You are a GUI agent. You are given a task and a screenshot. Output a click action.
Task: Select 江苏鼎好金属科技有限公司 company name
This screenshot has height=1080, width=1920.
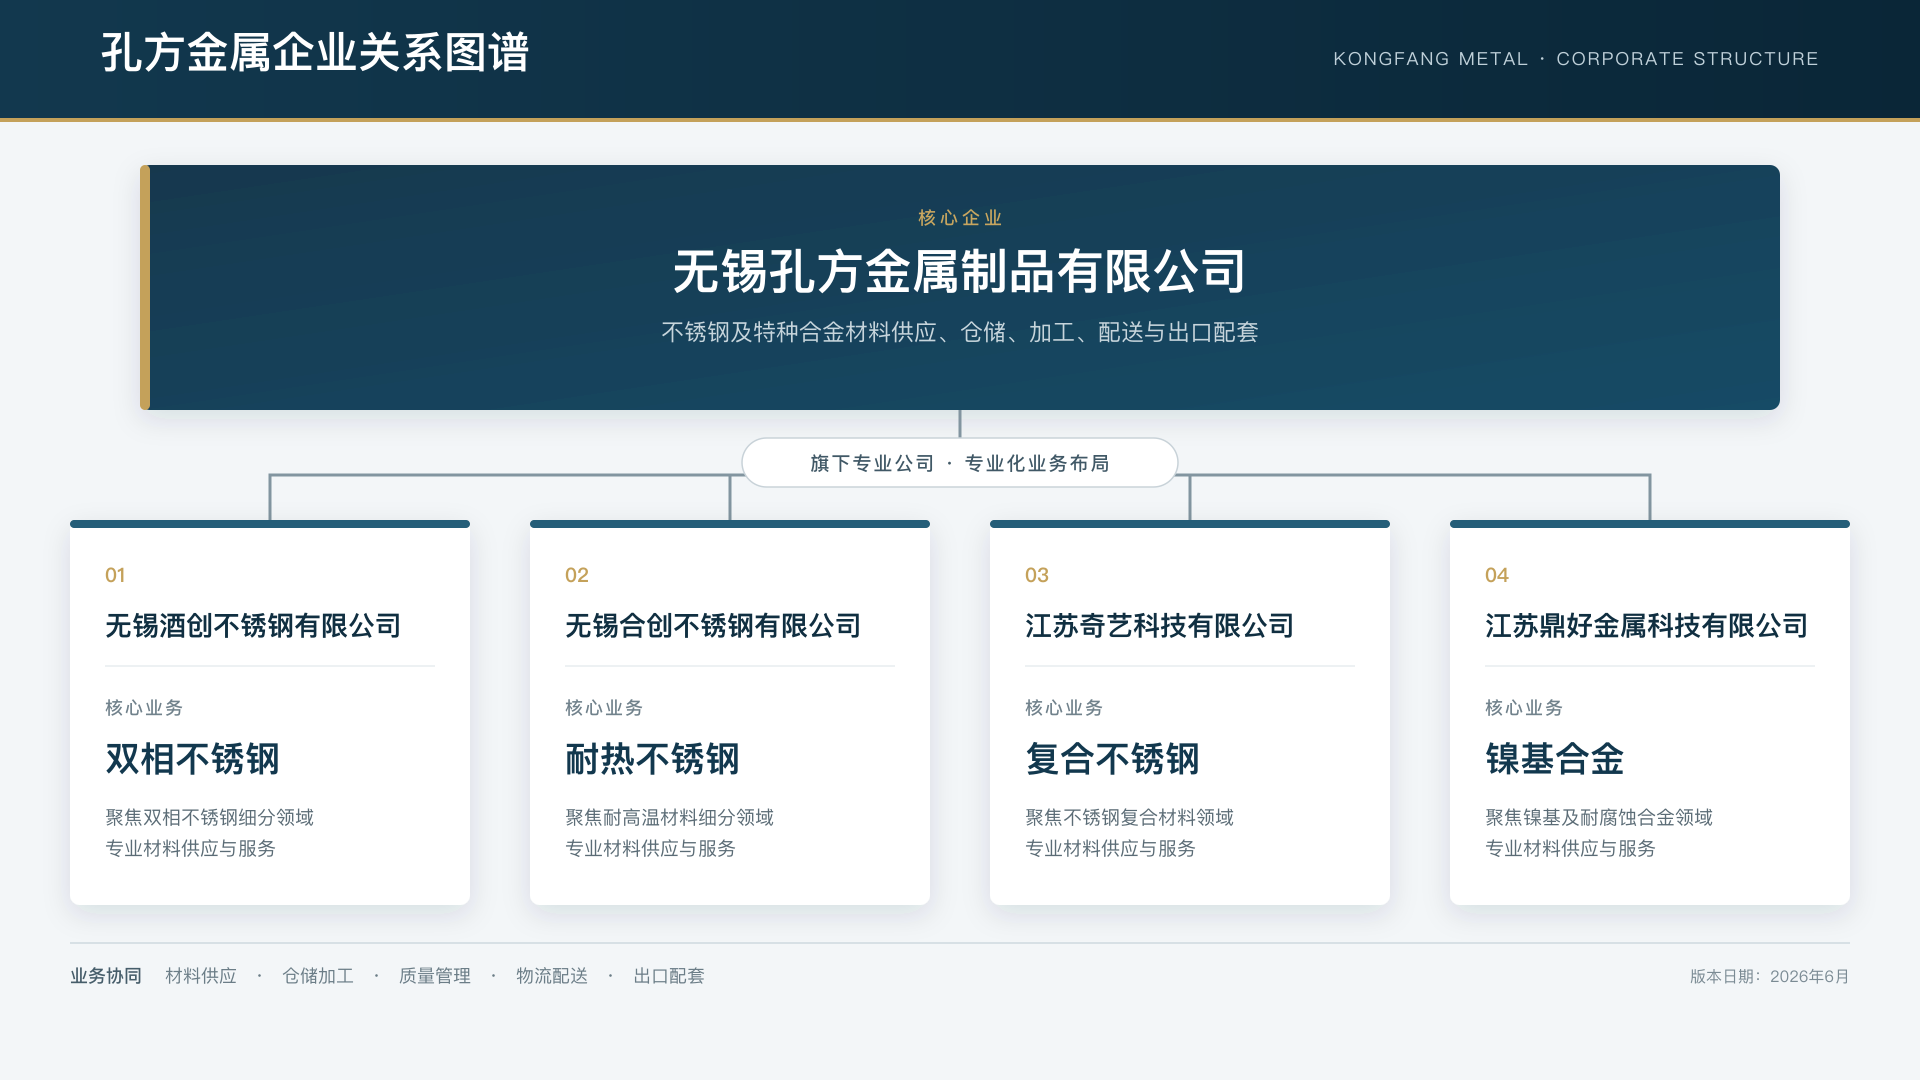[1647, 626]
